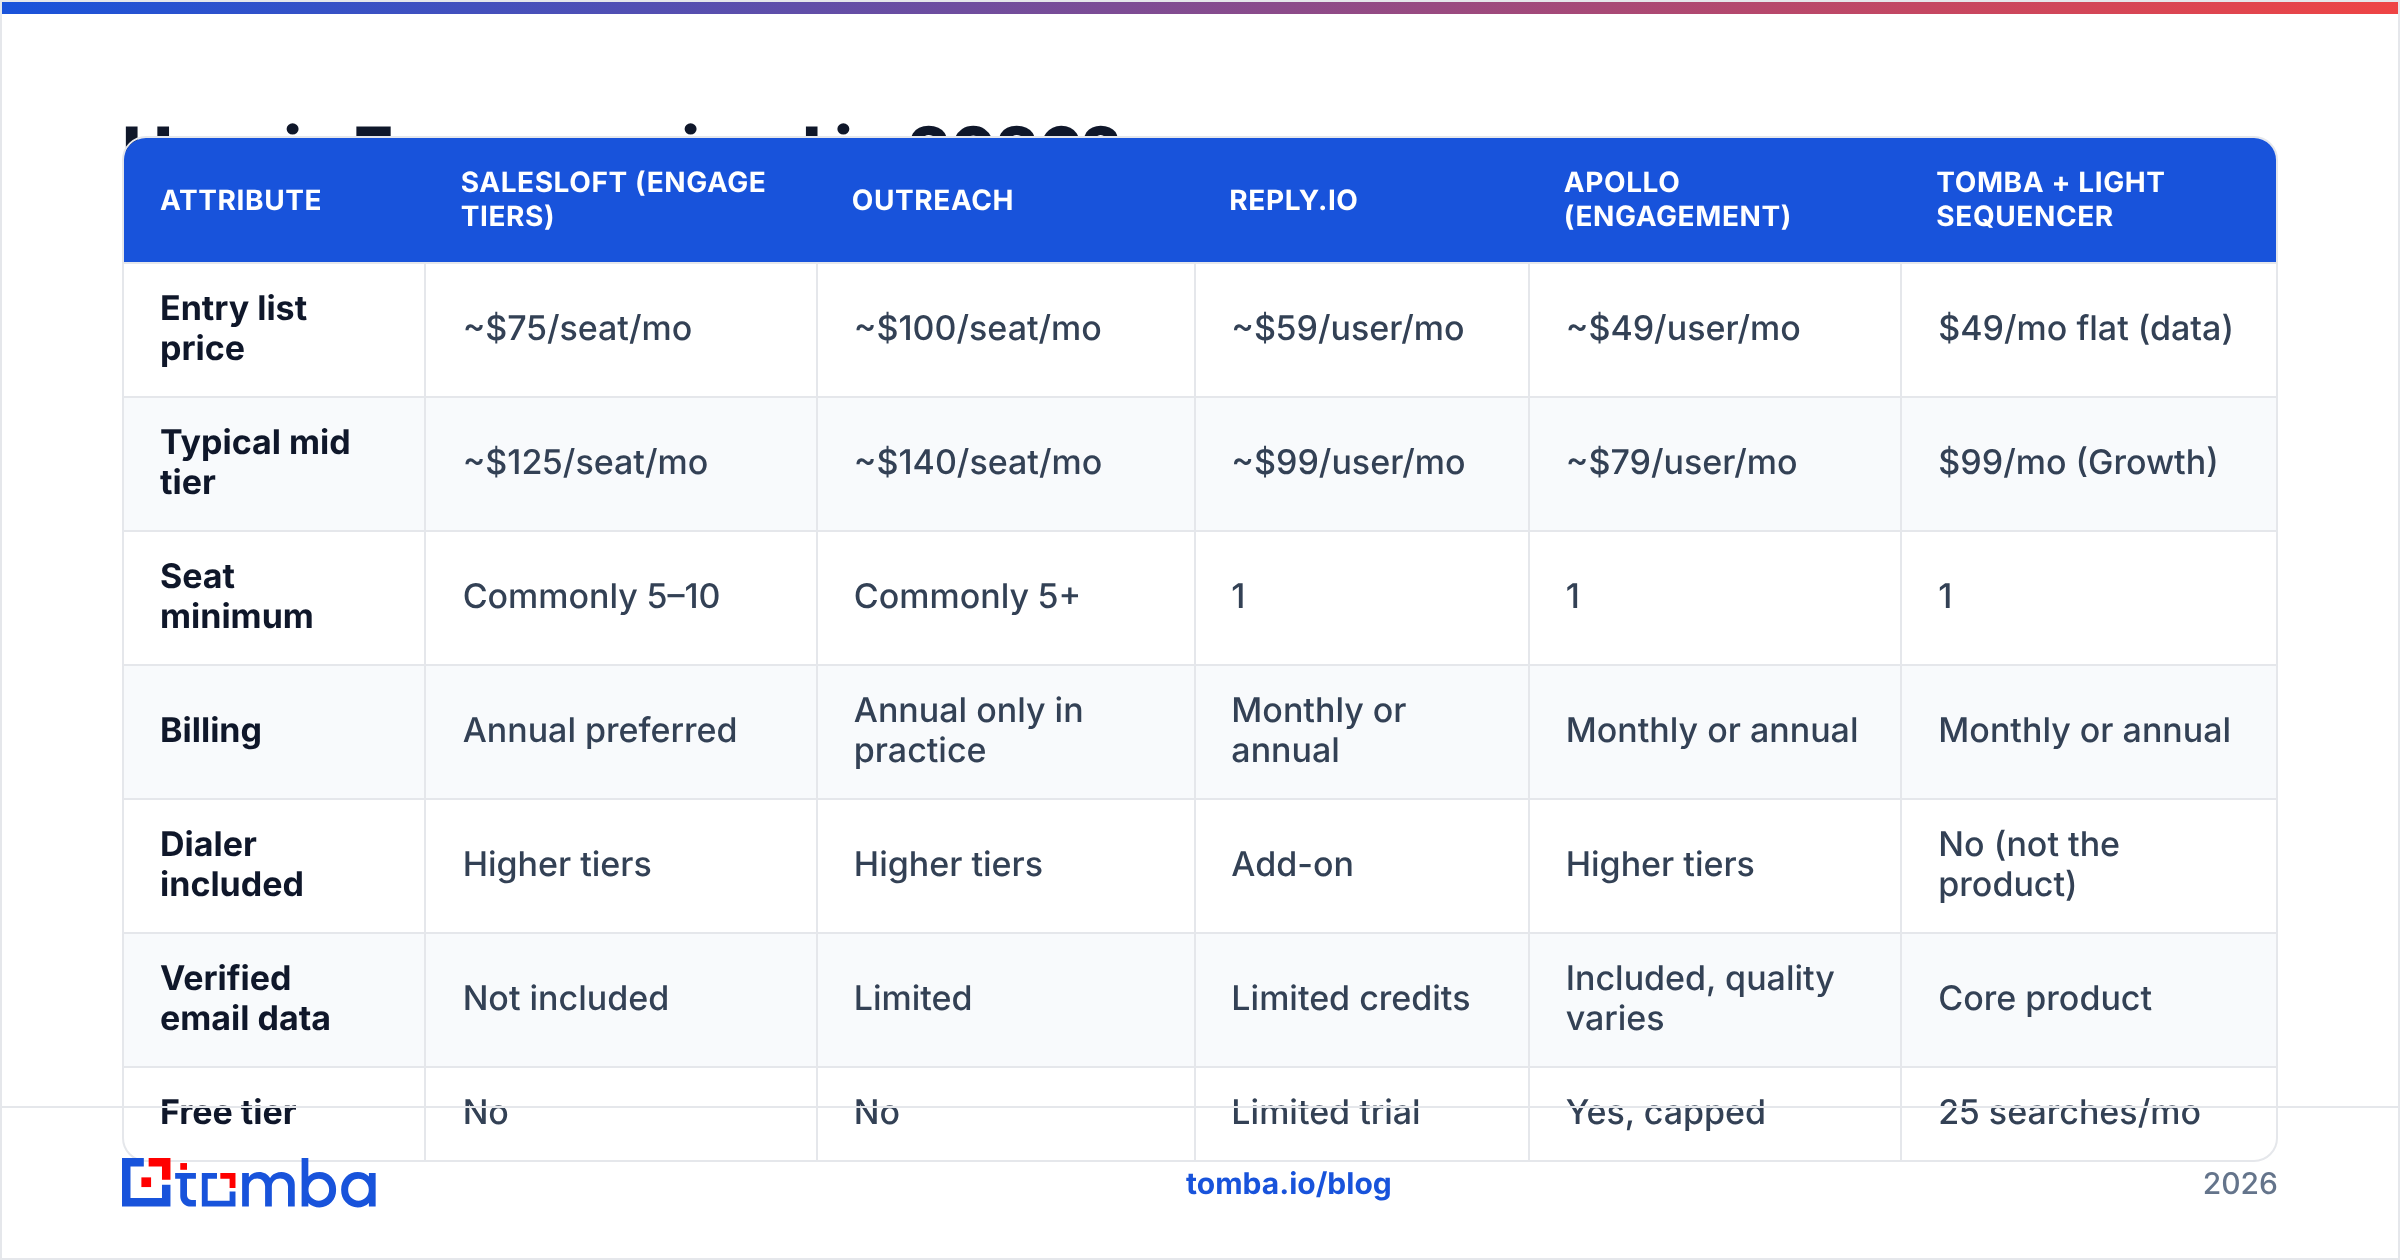
Task: Select Reply.io 'Monthly or annual' billing cell
Action: [1318, 730]
